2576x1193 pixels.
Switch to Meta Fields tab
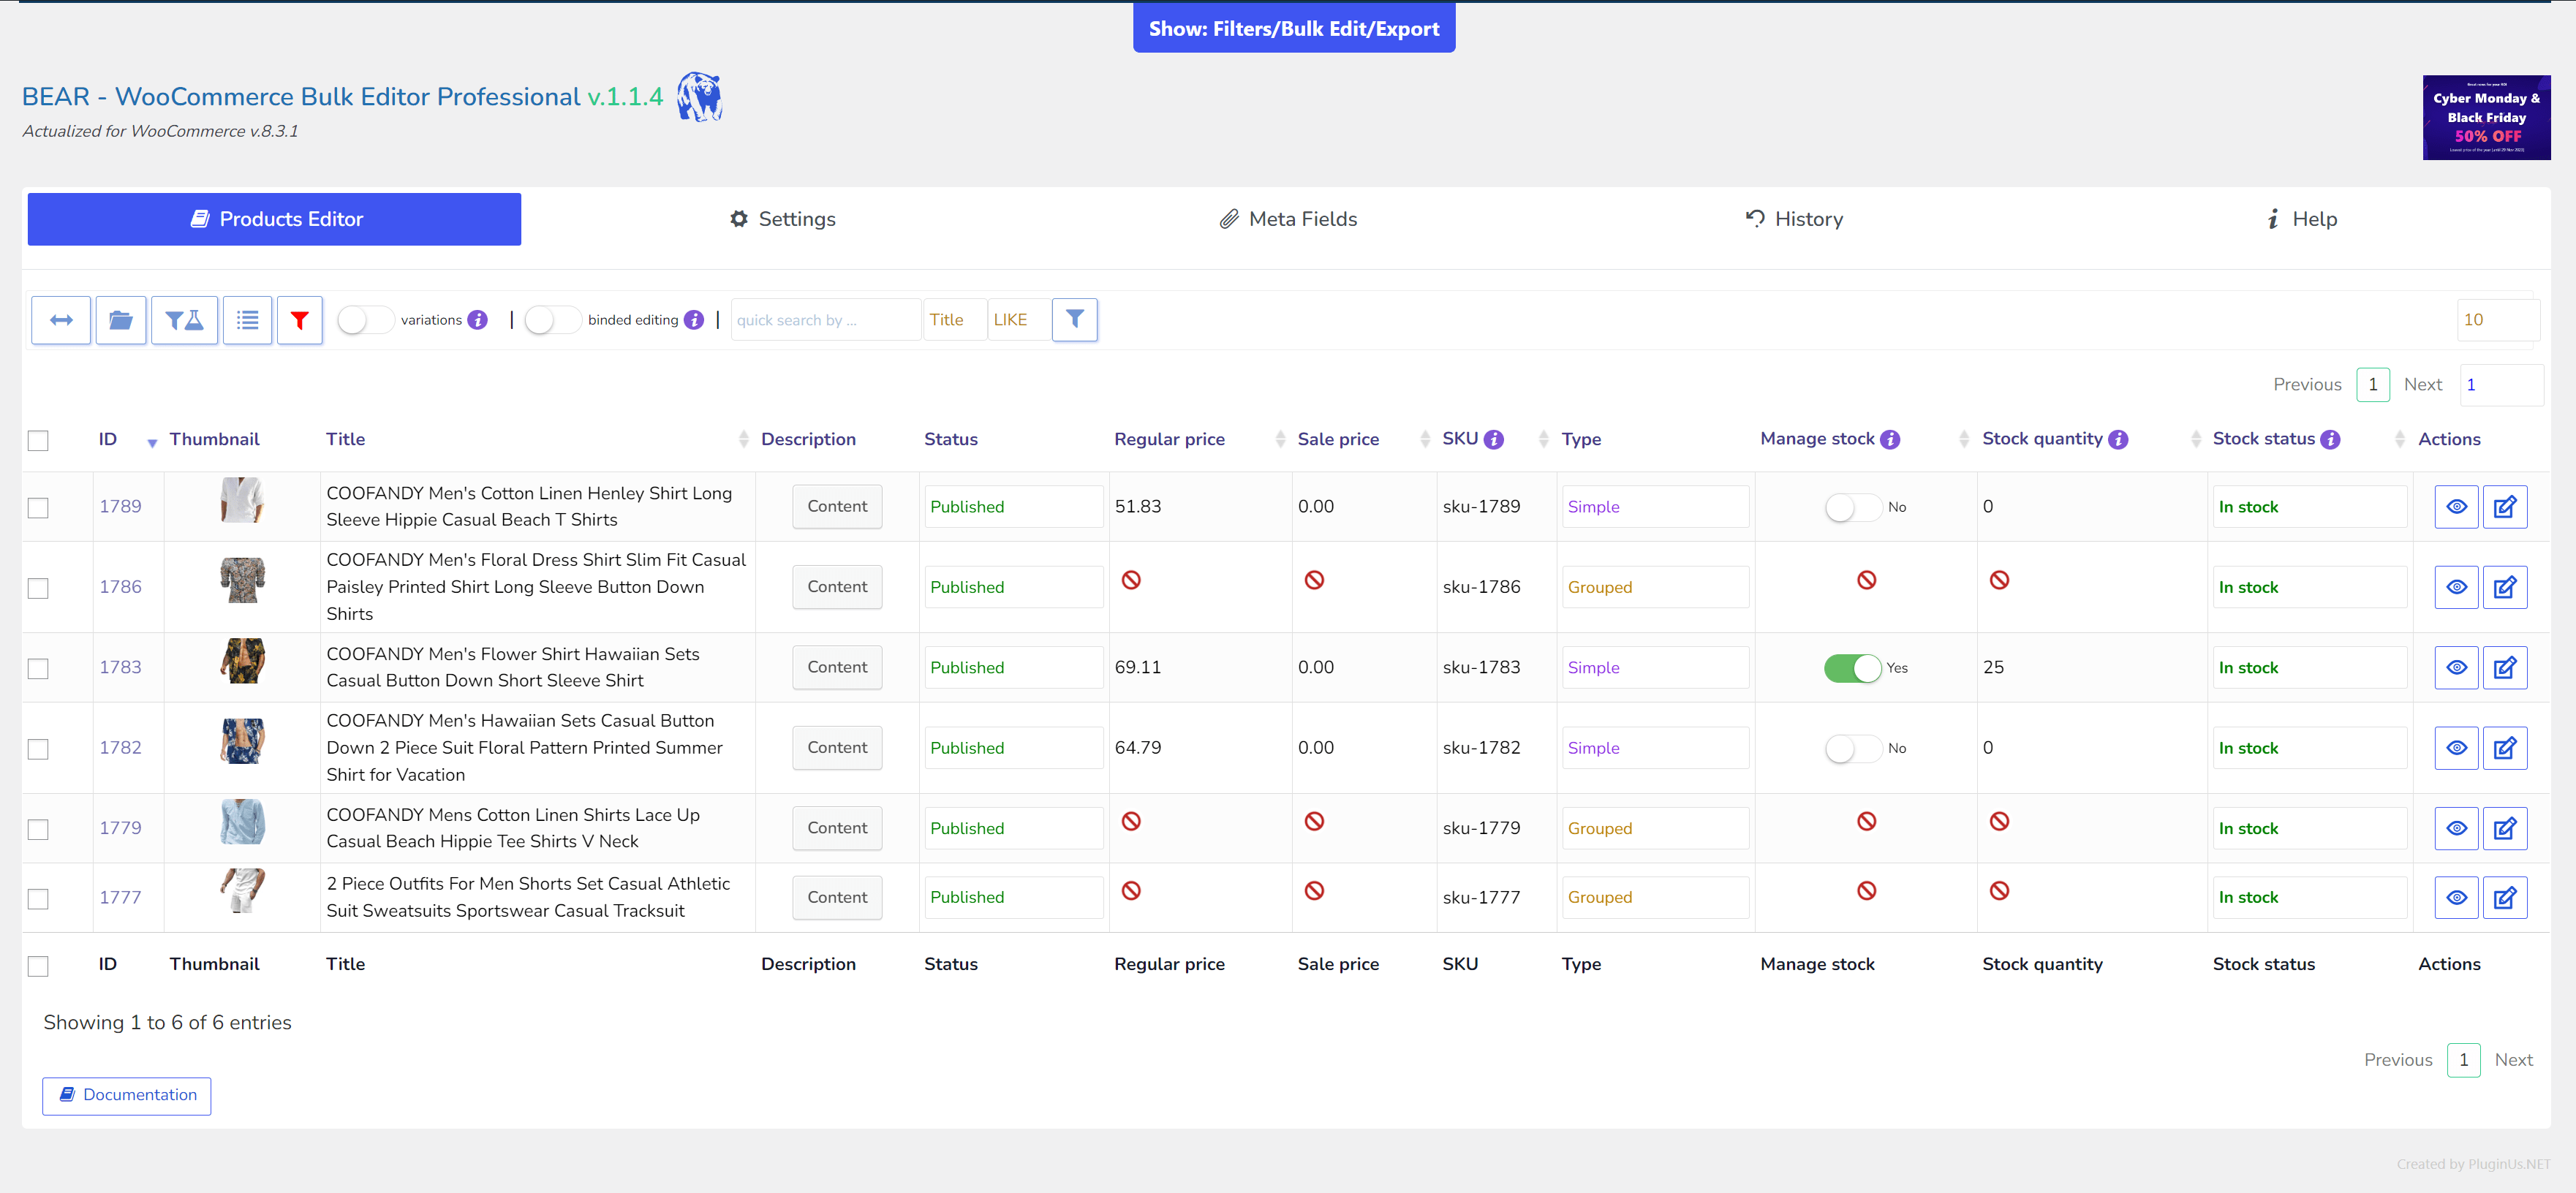(1288, 219)
